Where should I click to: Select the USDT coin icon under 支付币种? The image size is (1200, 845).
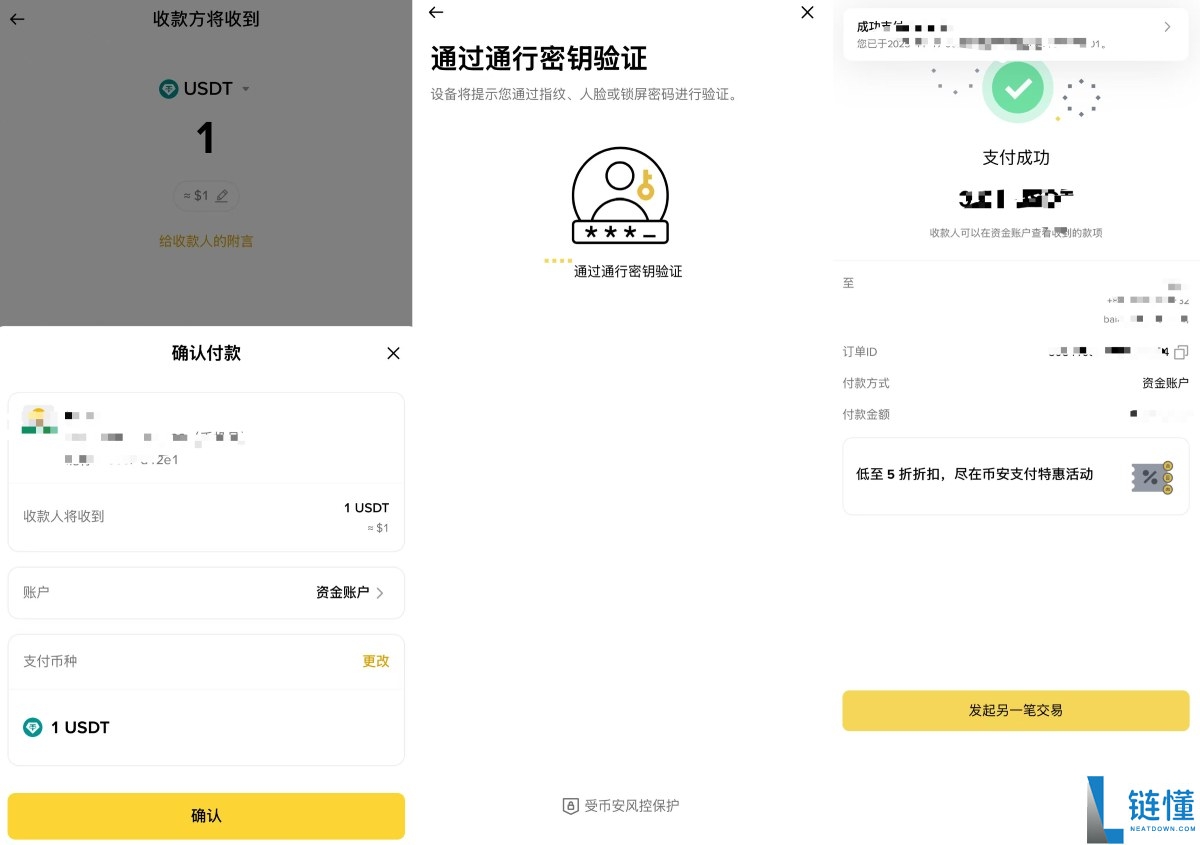pos(33,727)
